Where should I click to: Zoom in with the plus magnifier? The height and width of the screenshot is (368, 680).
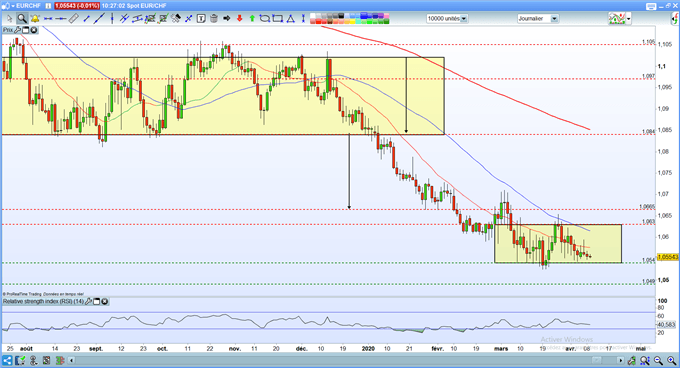[x=672, y=360]
